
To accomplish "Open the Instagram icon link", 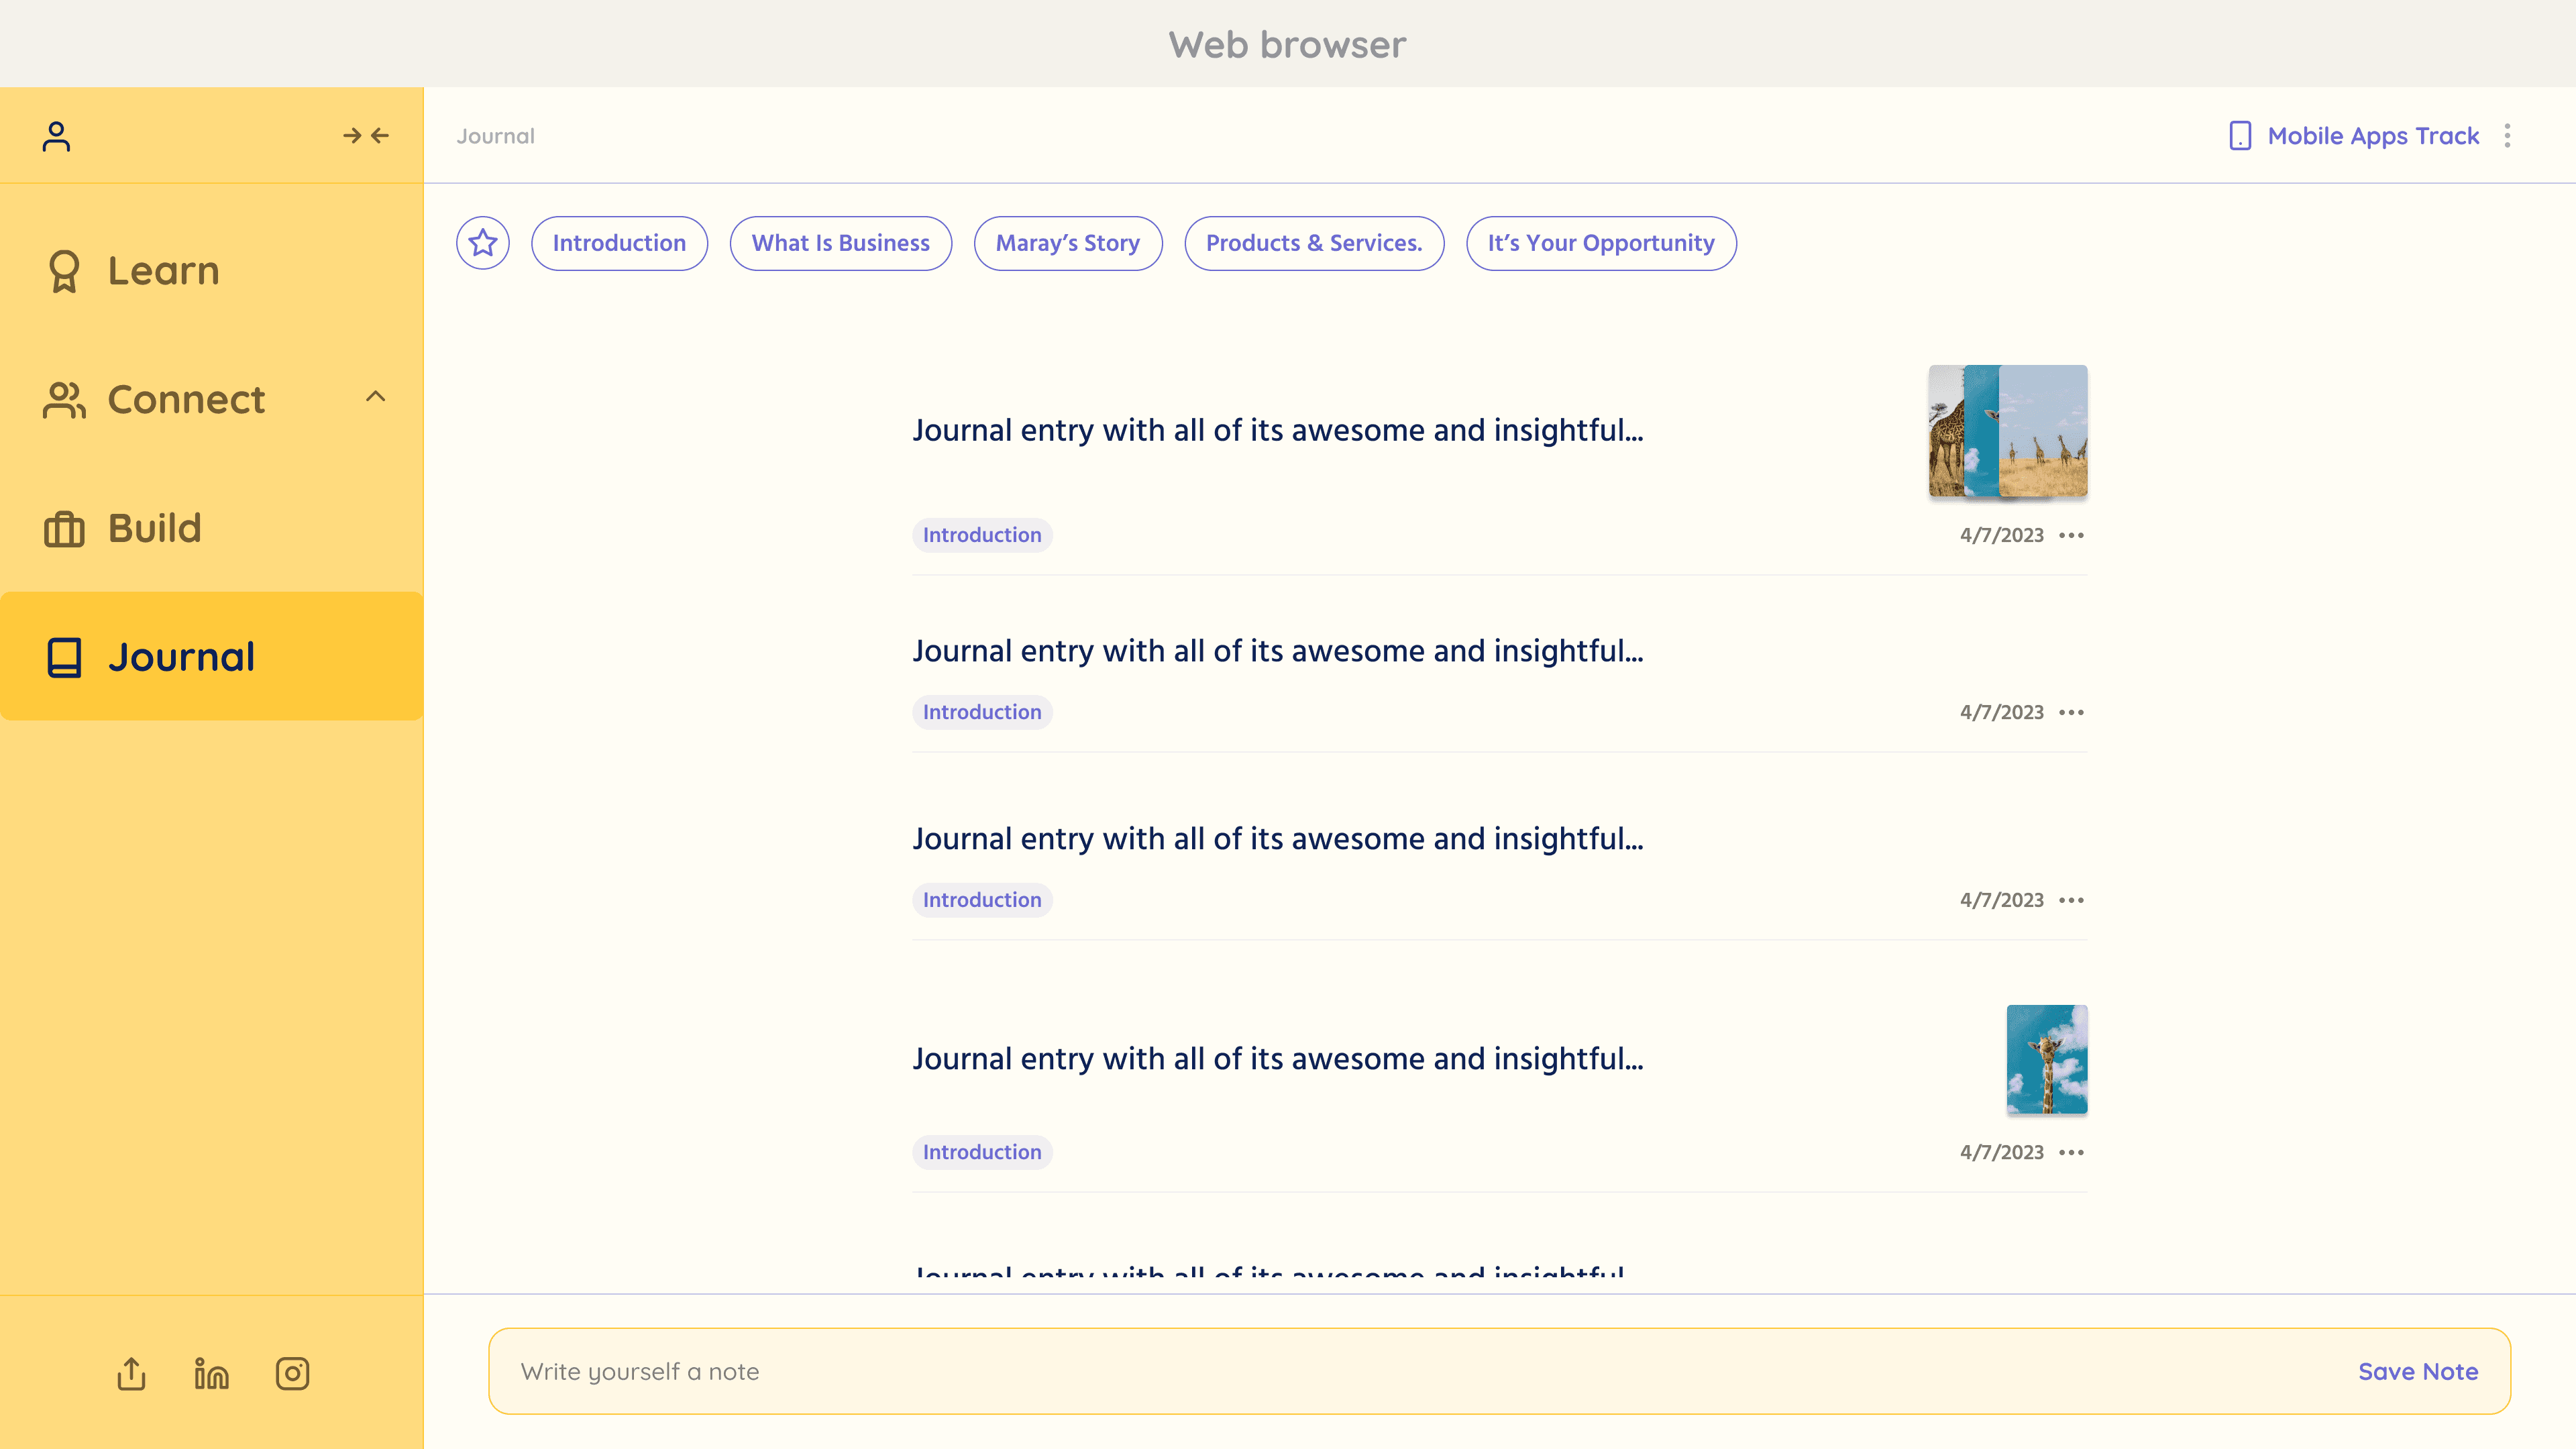I will (292, 1373).
